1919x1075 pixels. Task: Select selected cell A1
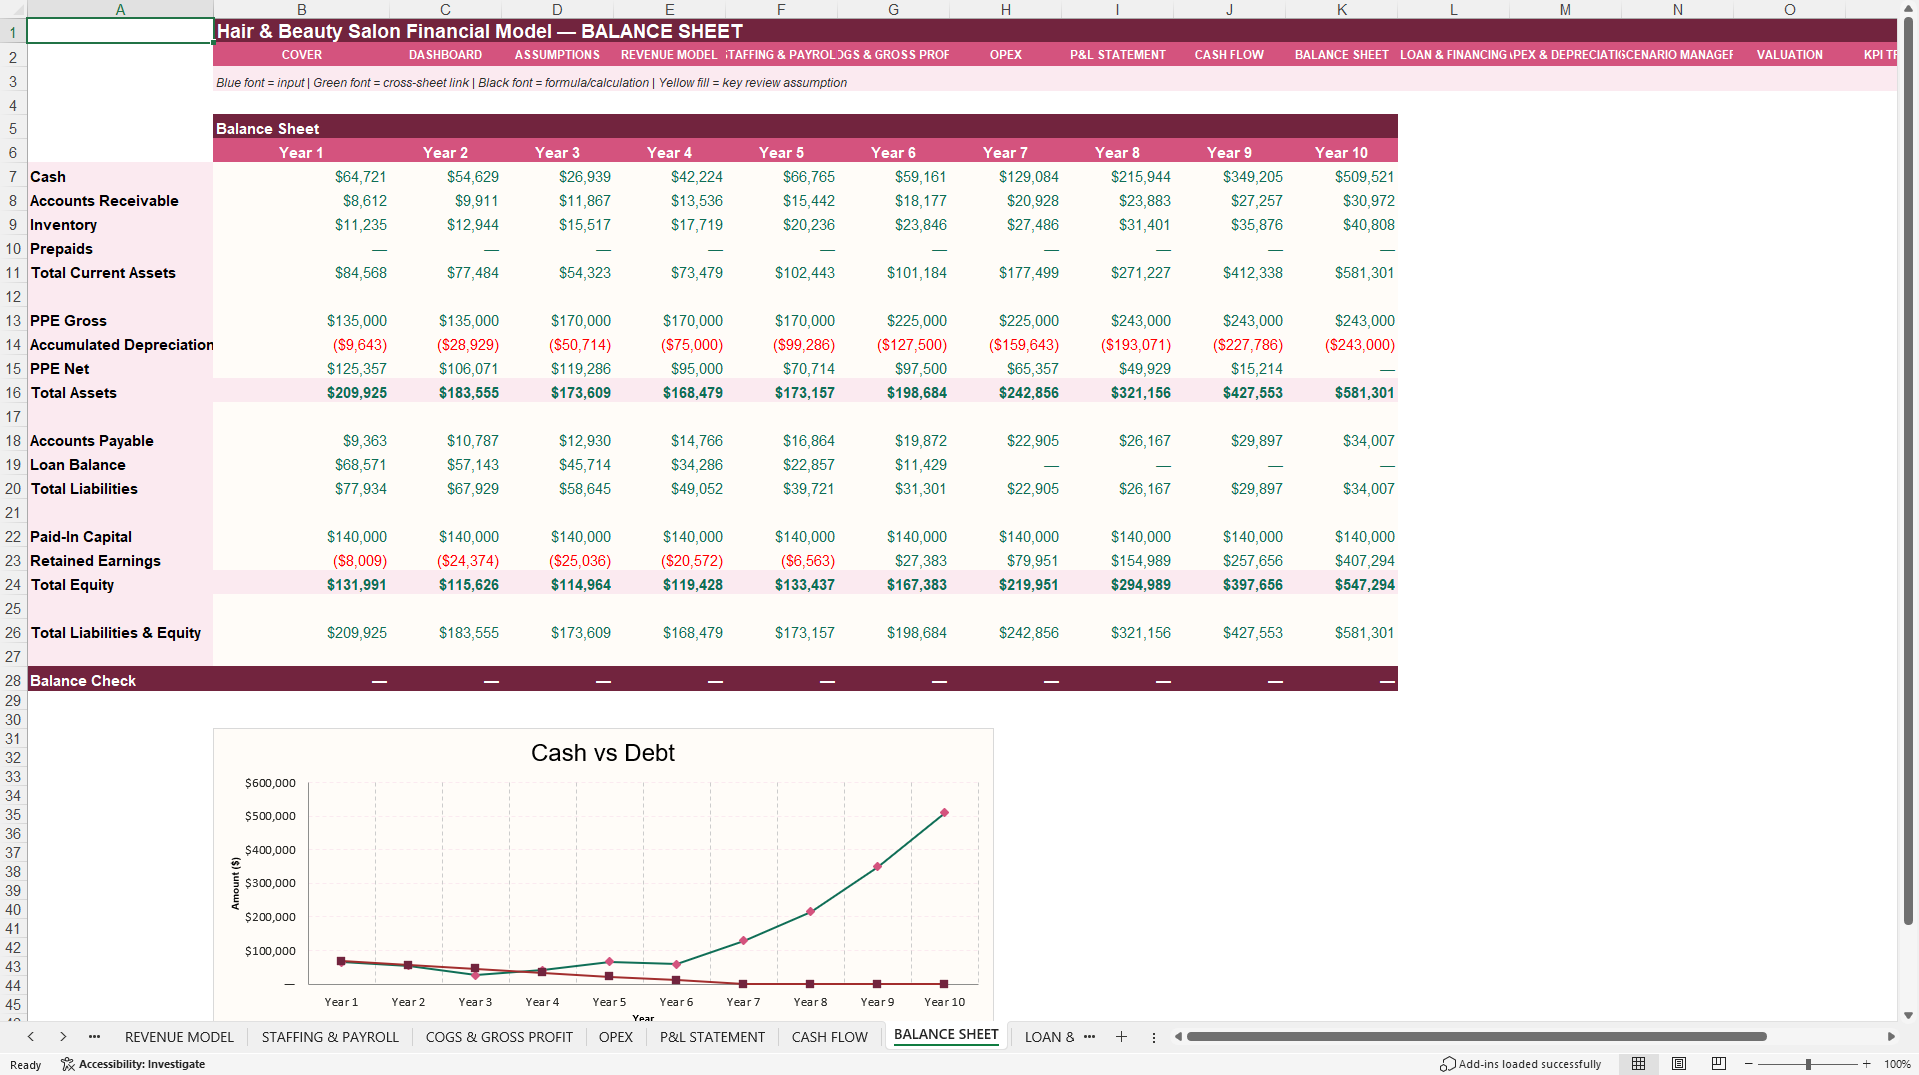120,31
